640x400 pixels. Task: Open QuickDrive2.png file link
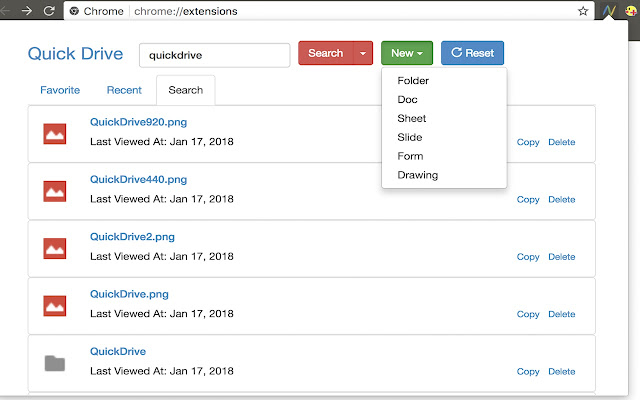pos(132,237)
